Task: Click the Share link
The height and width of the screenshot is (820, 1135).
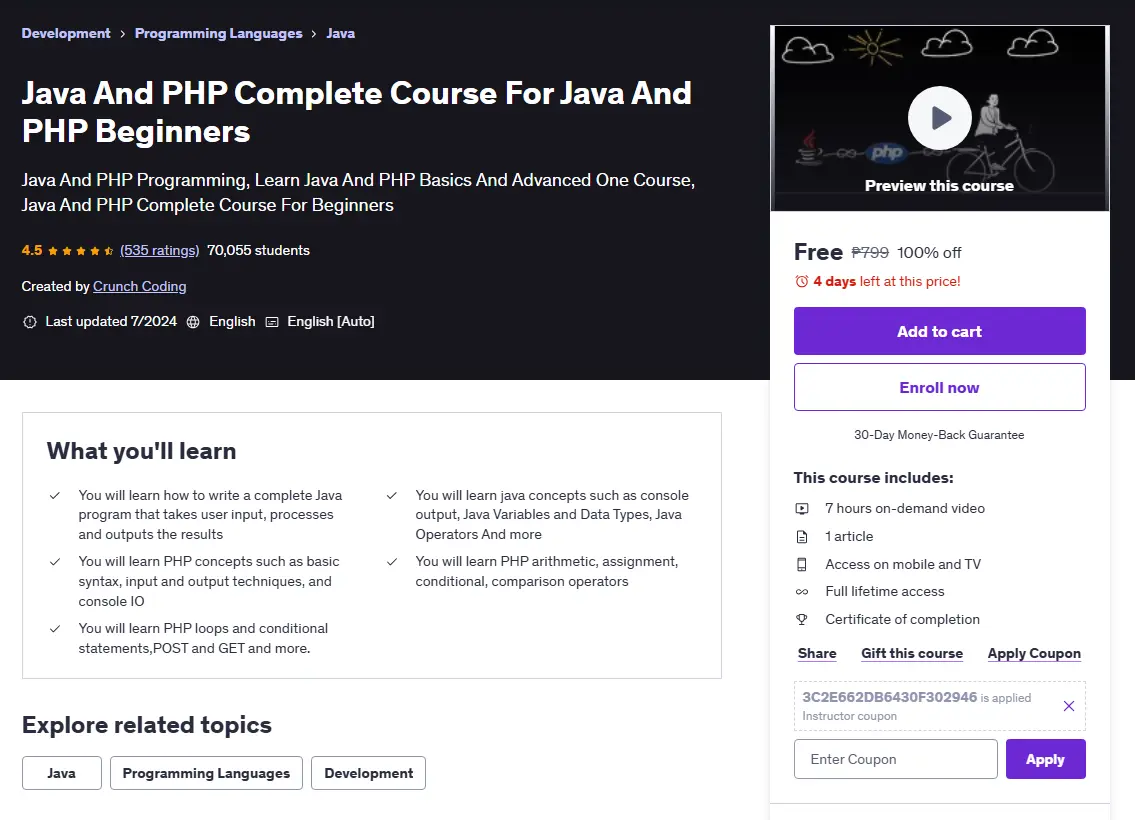Action: tap(817, 654)
